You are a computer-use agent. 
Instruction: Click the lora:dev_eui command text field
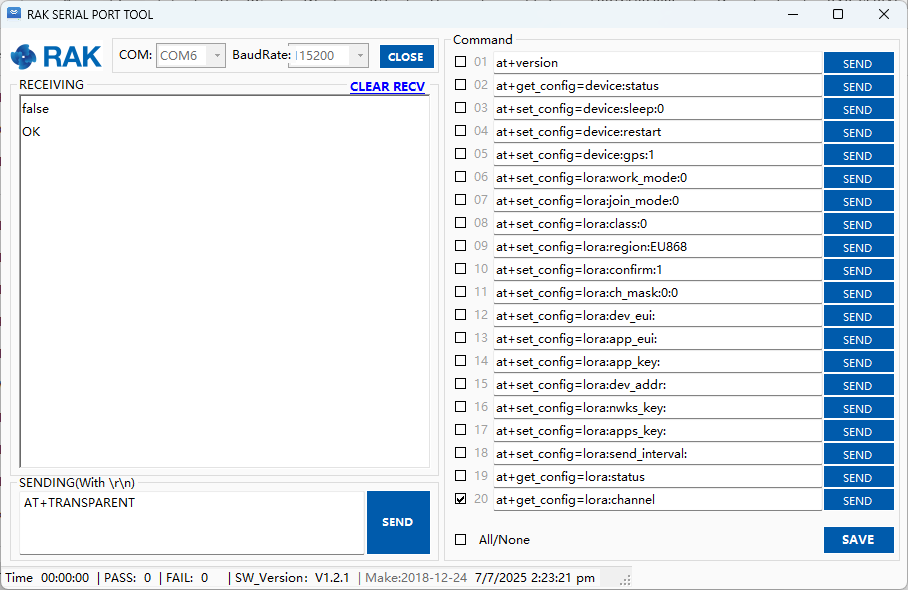point(657,316)
